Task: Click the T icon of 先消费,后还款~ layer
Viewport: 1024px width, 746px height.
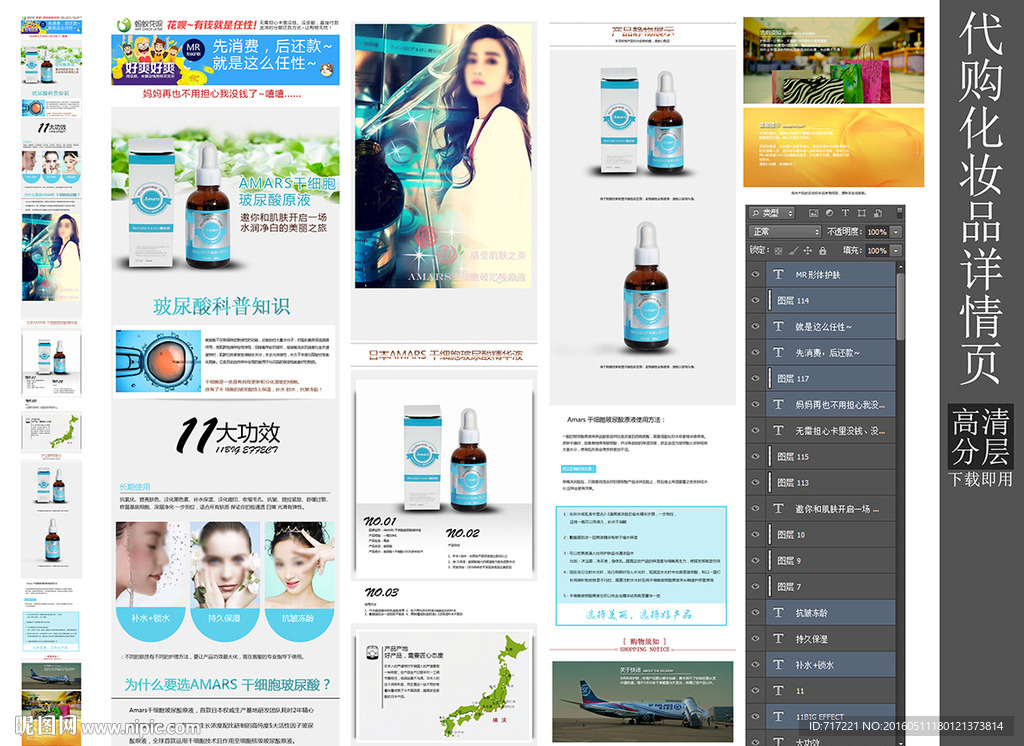Action: [778, 352]
